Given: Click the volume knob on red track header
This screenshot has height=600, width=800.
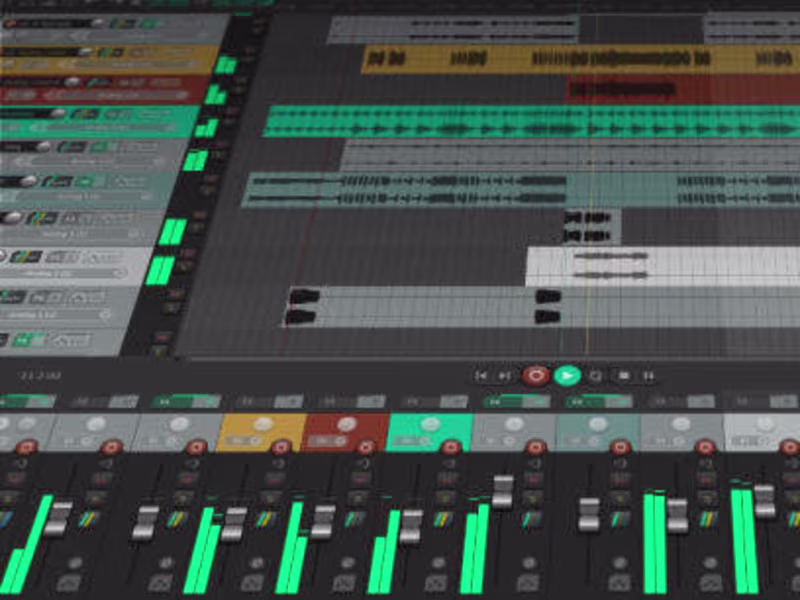Looking at the screenshot, I should [72, 82].
